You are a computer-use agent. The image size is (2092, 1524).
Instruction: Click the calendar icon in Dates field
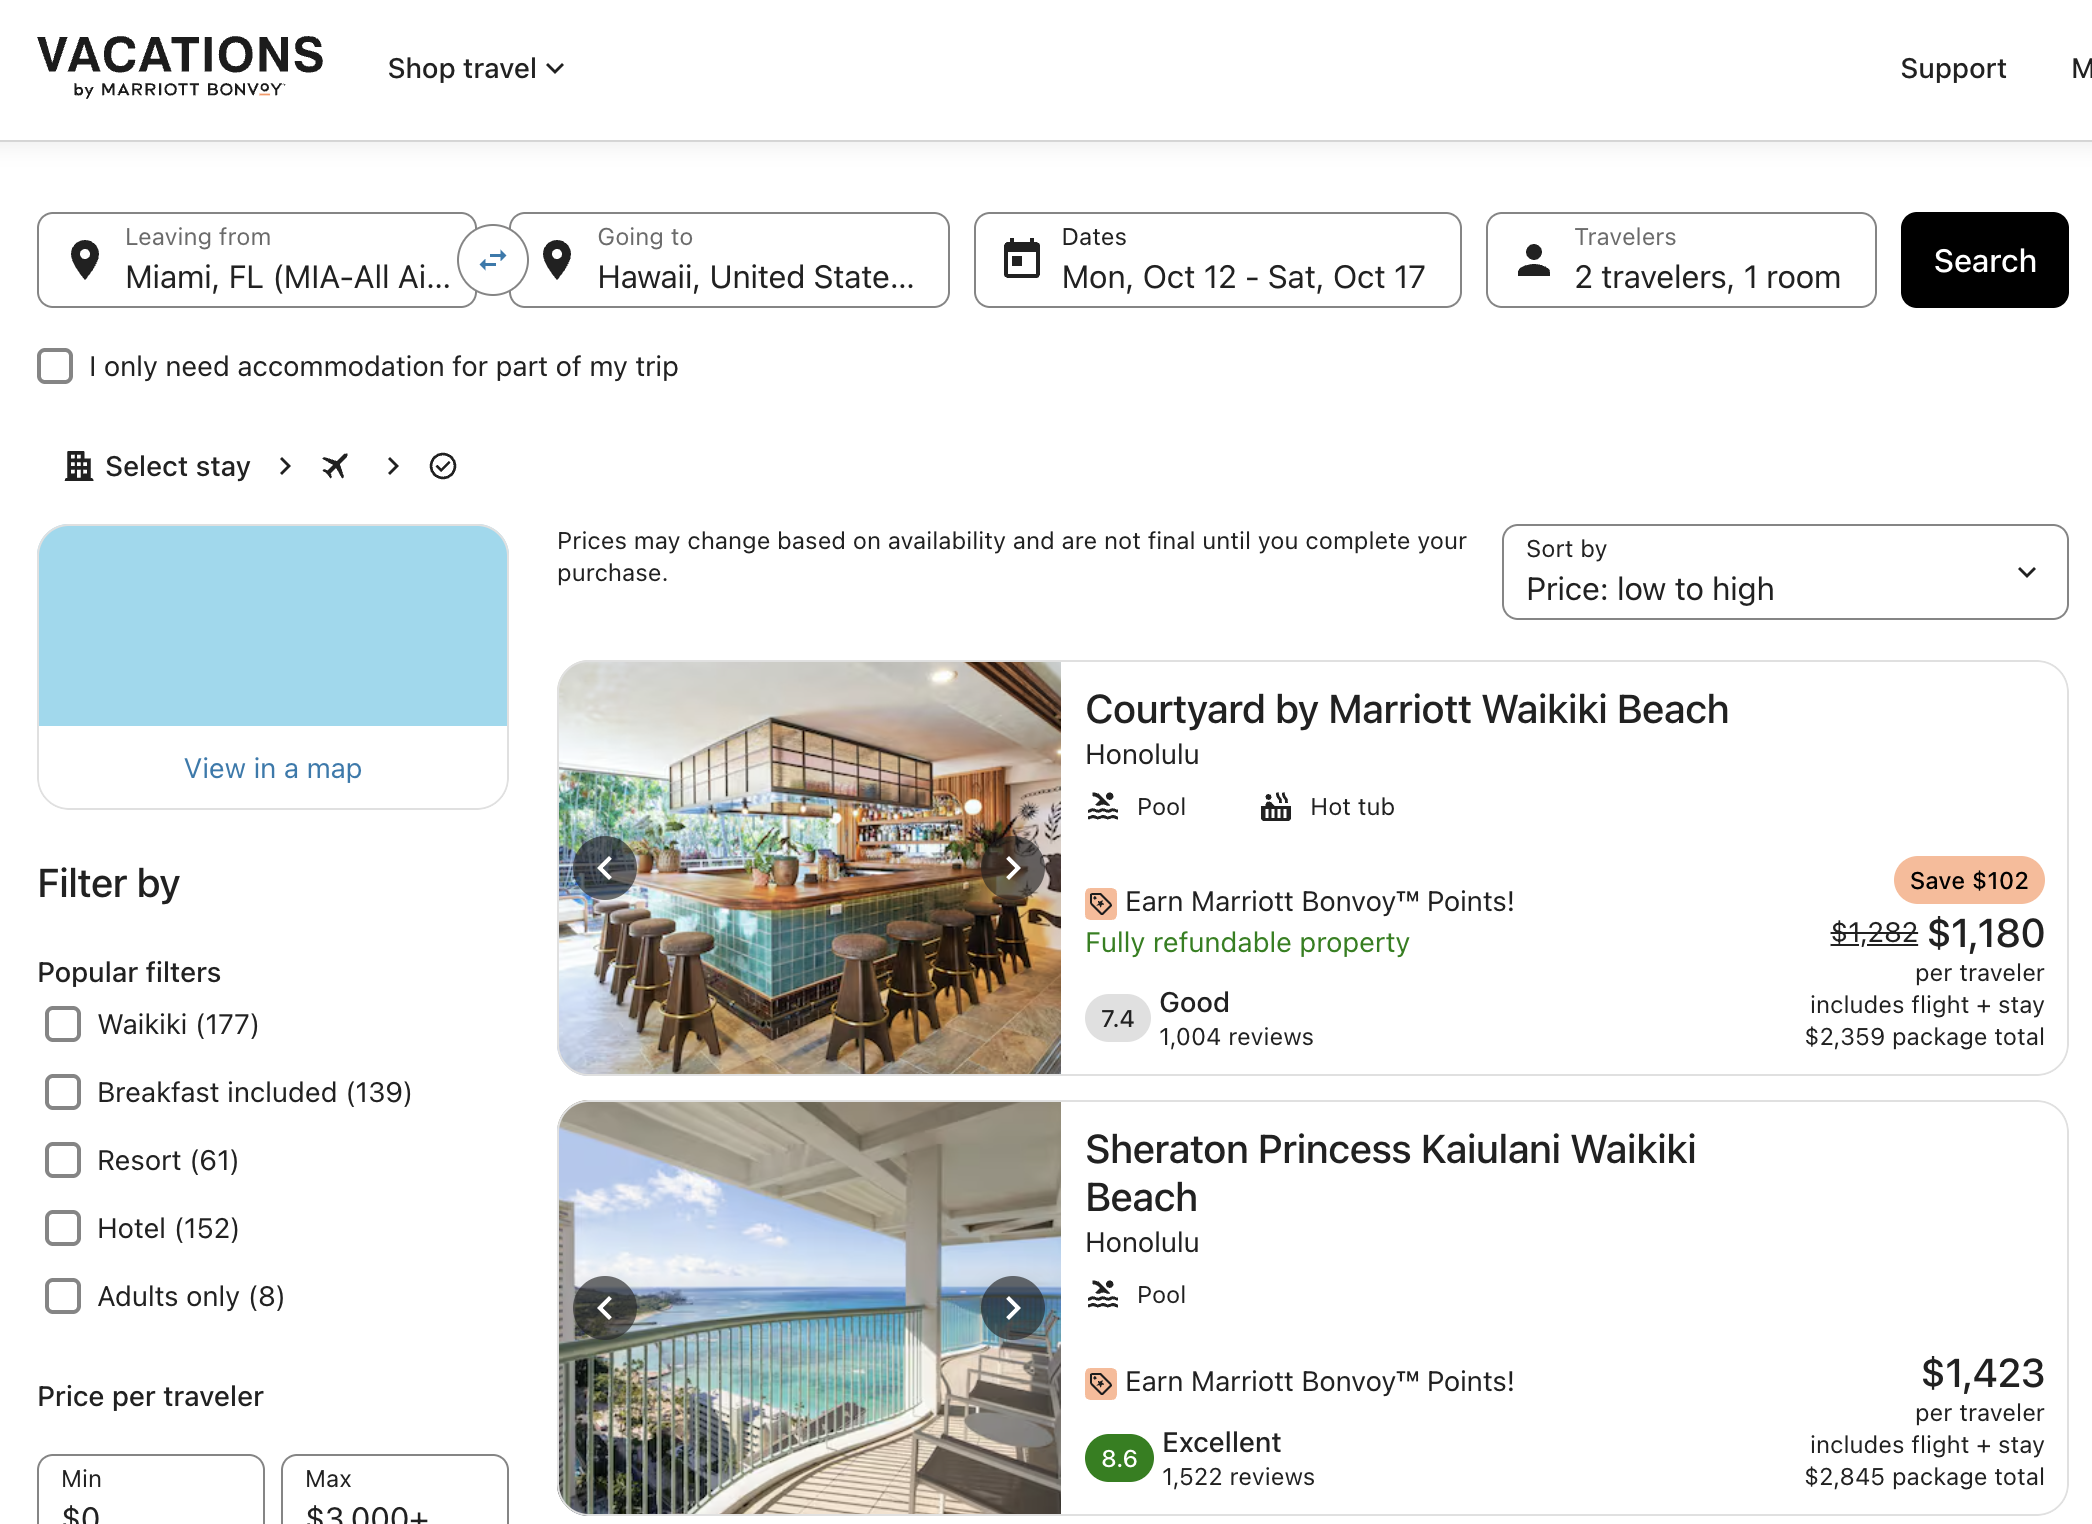(1022, 259)
